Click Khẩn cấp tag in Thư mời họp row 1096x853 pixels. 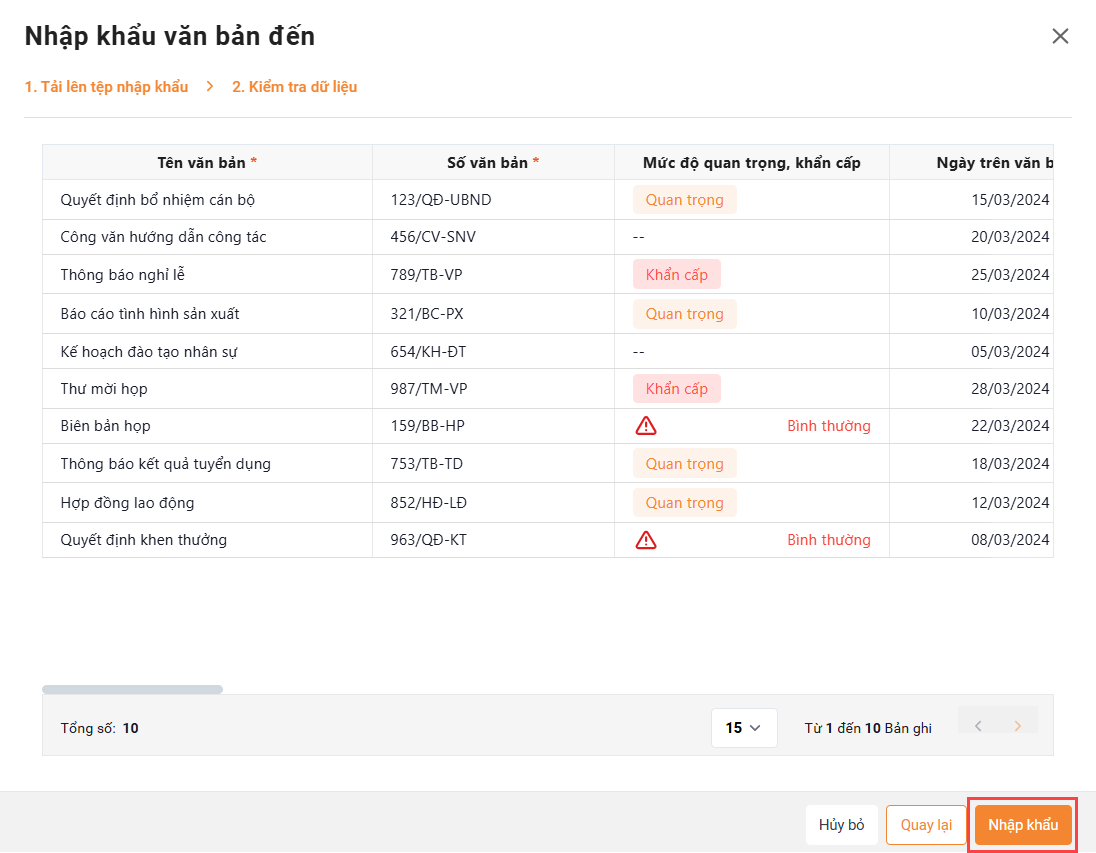(676, 389)
